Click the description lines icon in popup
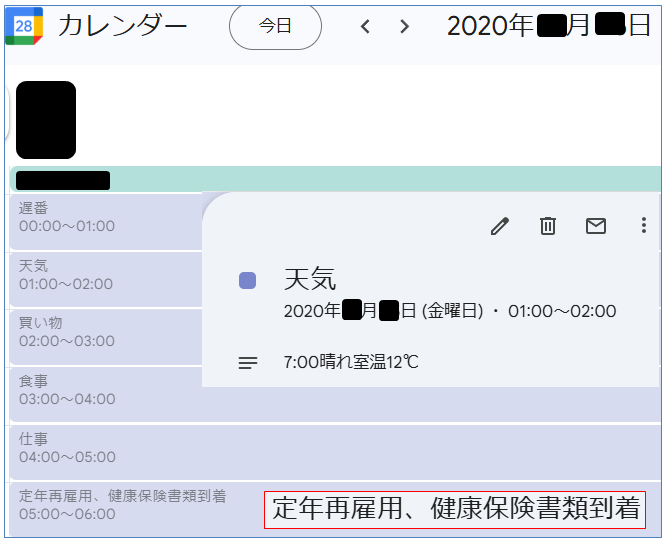 [248, 362]
